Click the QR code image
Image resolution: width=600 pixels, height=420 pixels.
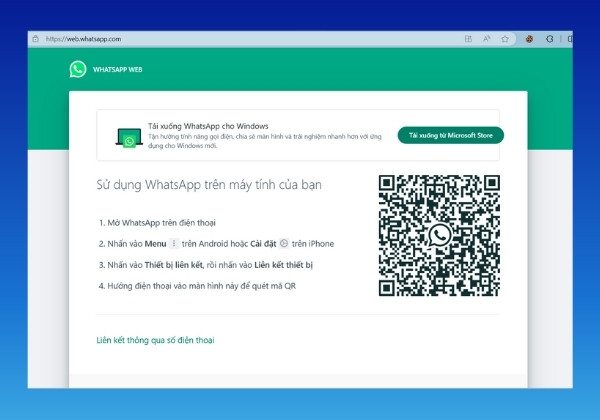click(x=439, y=235)
